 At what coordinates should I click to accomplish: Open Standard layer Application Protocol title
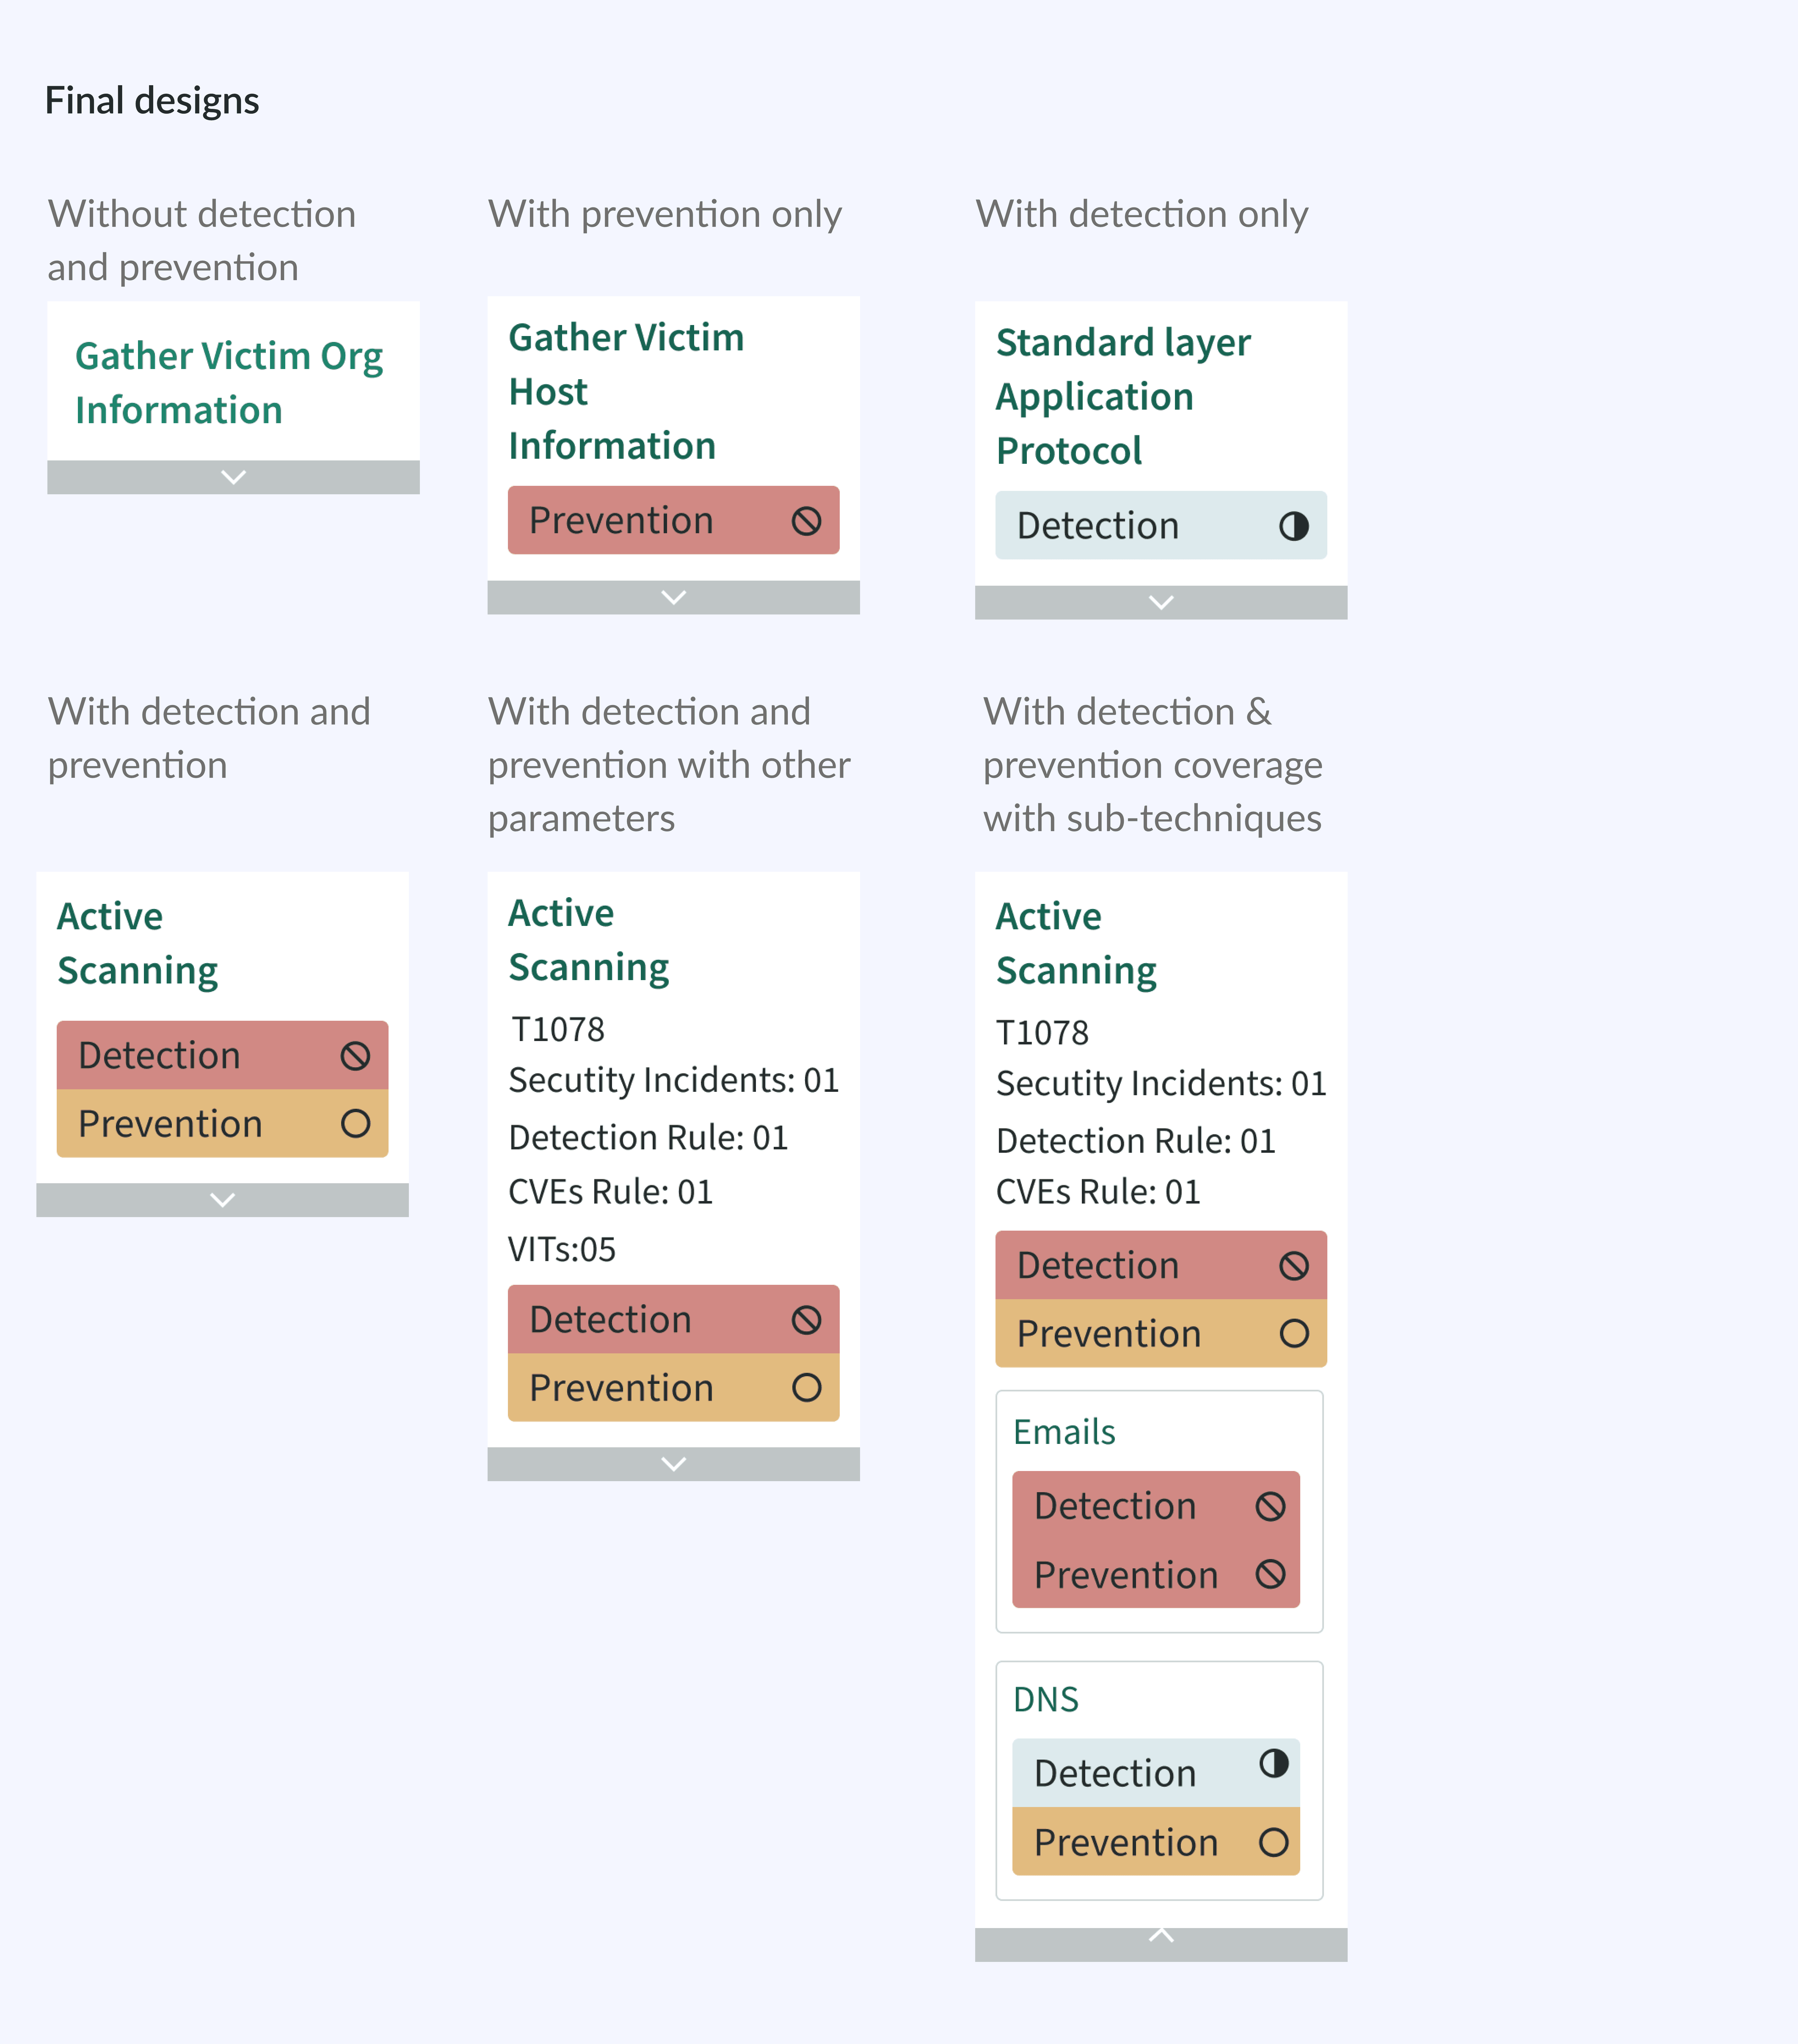click(x=1123, y=397)
